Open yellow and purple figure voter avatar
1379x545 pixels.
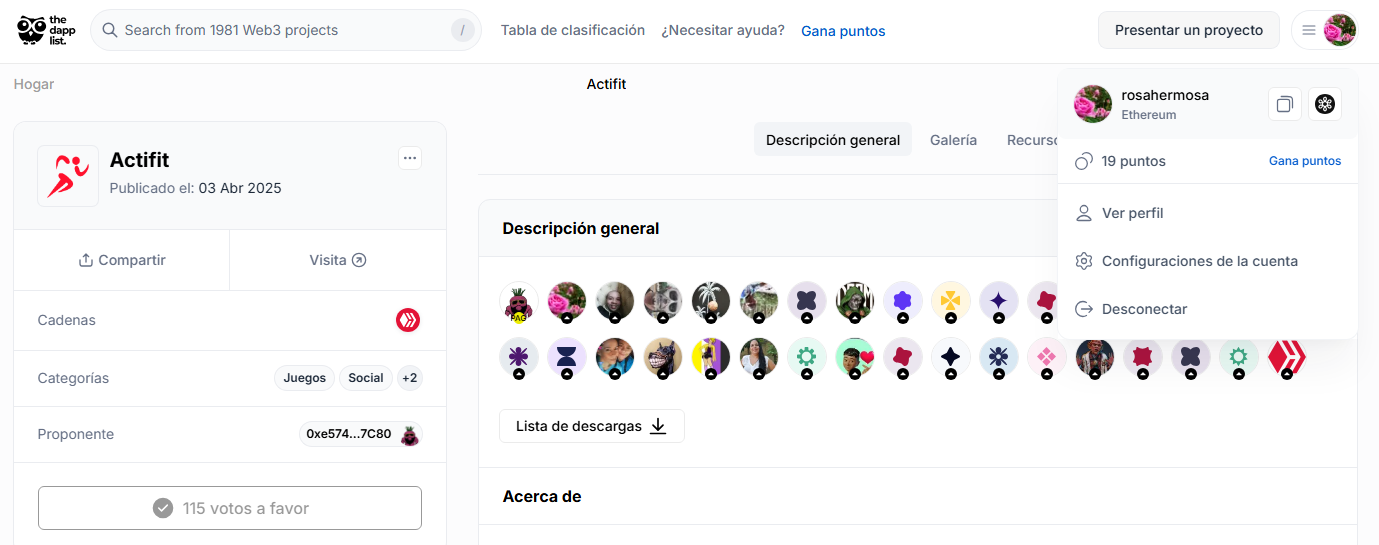point(711,357)
